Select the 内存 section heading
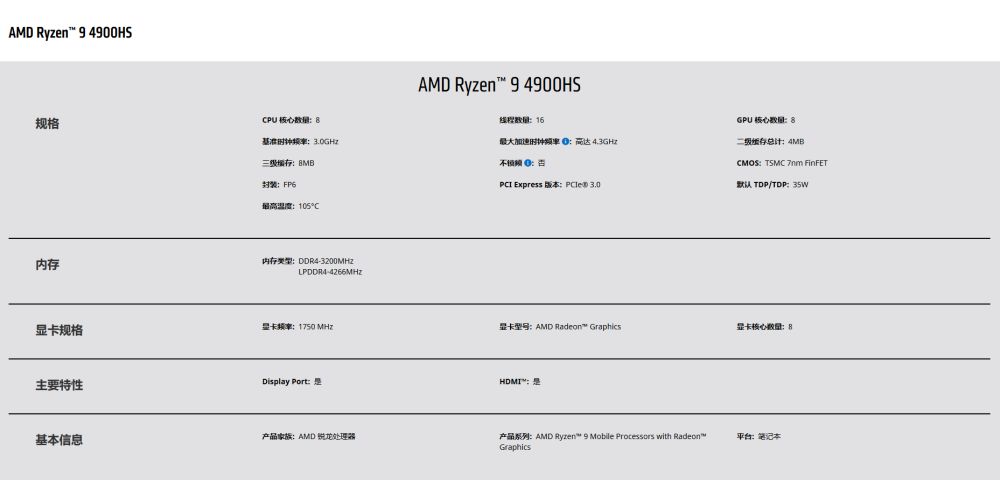The image size is (1000, 480). click(47, 265)
